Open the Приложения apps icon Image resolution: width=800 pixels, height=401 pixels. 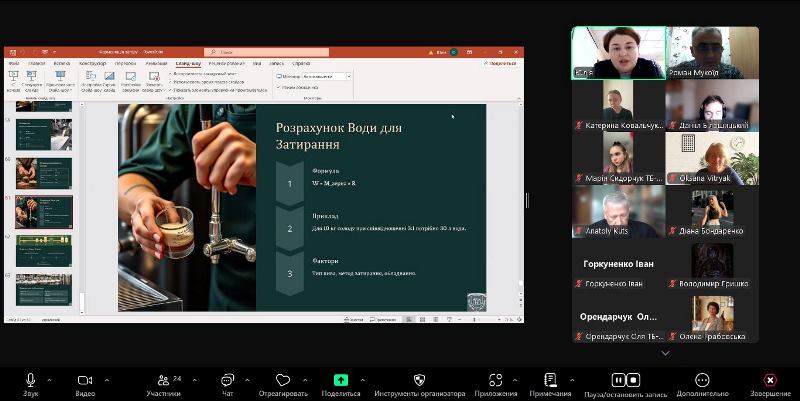pyautogui.click(x=495, y=380)
